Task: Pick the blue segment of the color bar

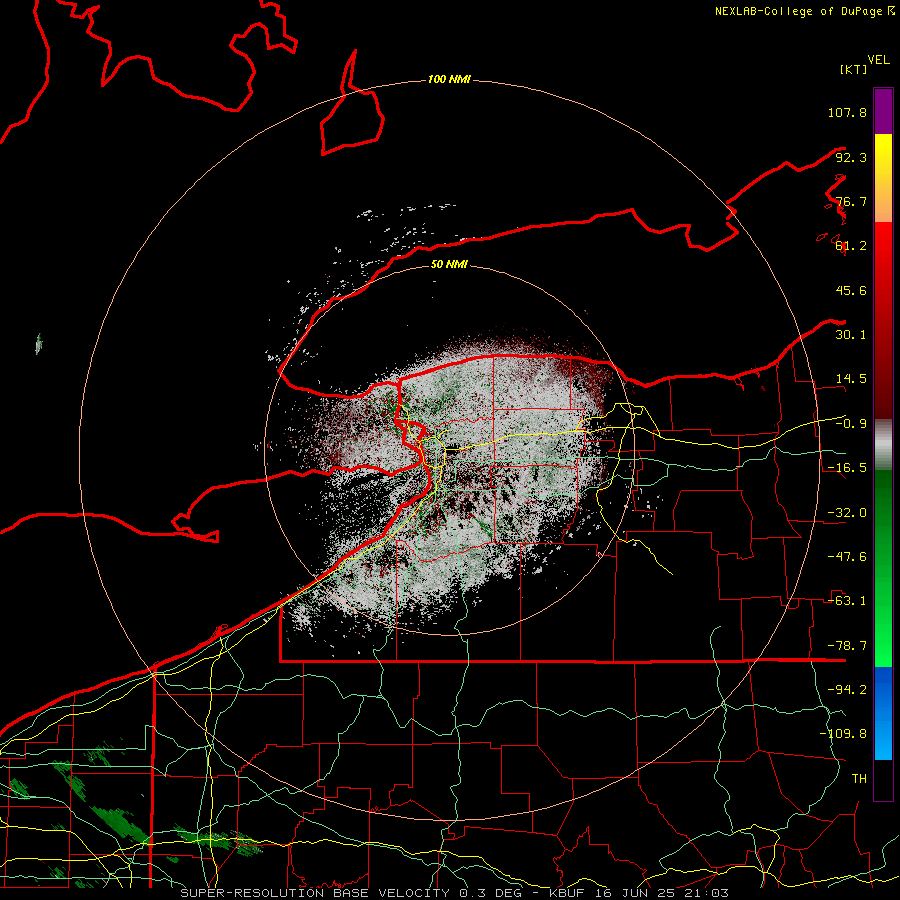Action: point(883,713)
